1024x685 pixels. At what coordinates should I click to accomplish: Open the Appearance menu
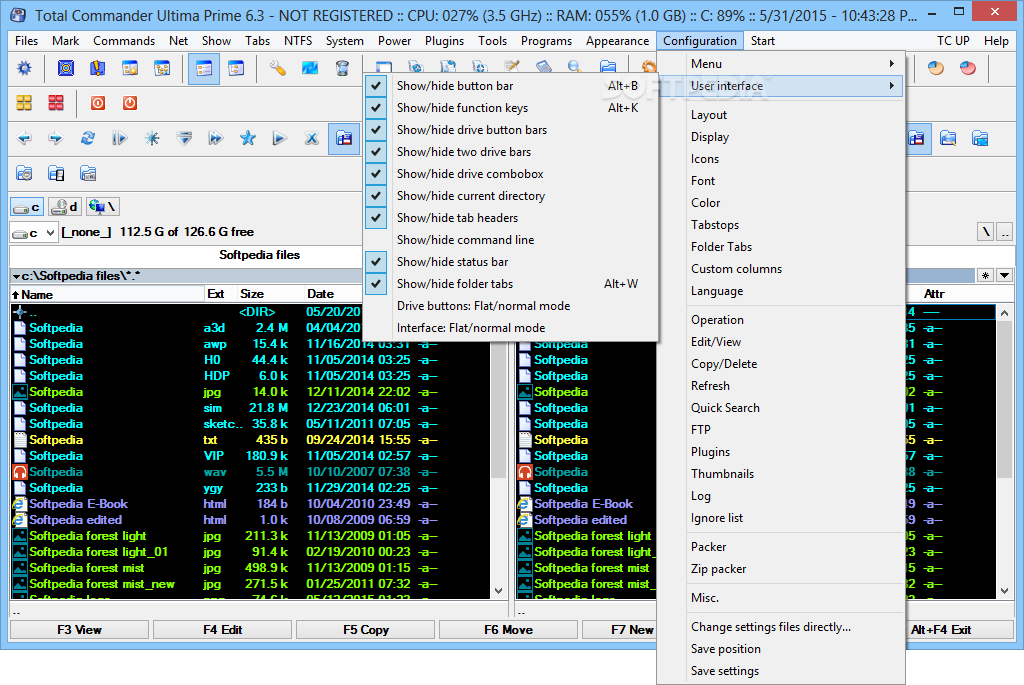point(617,40)
